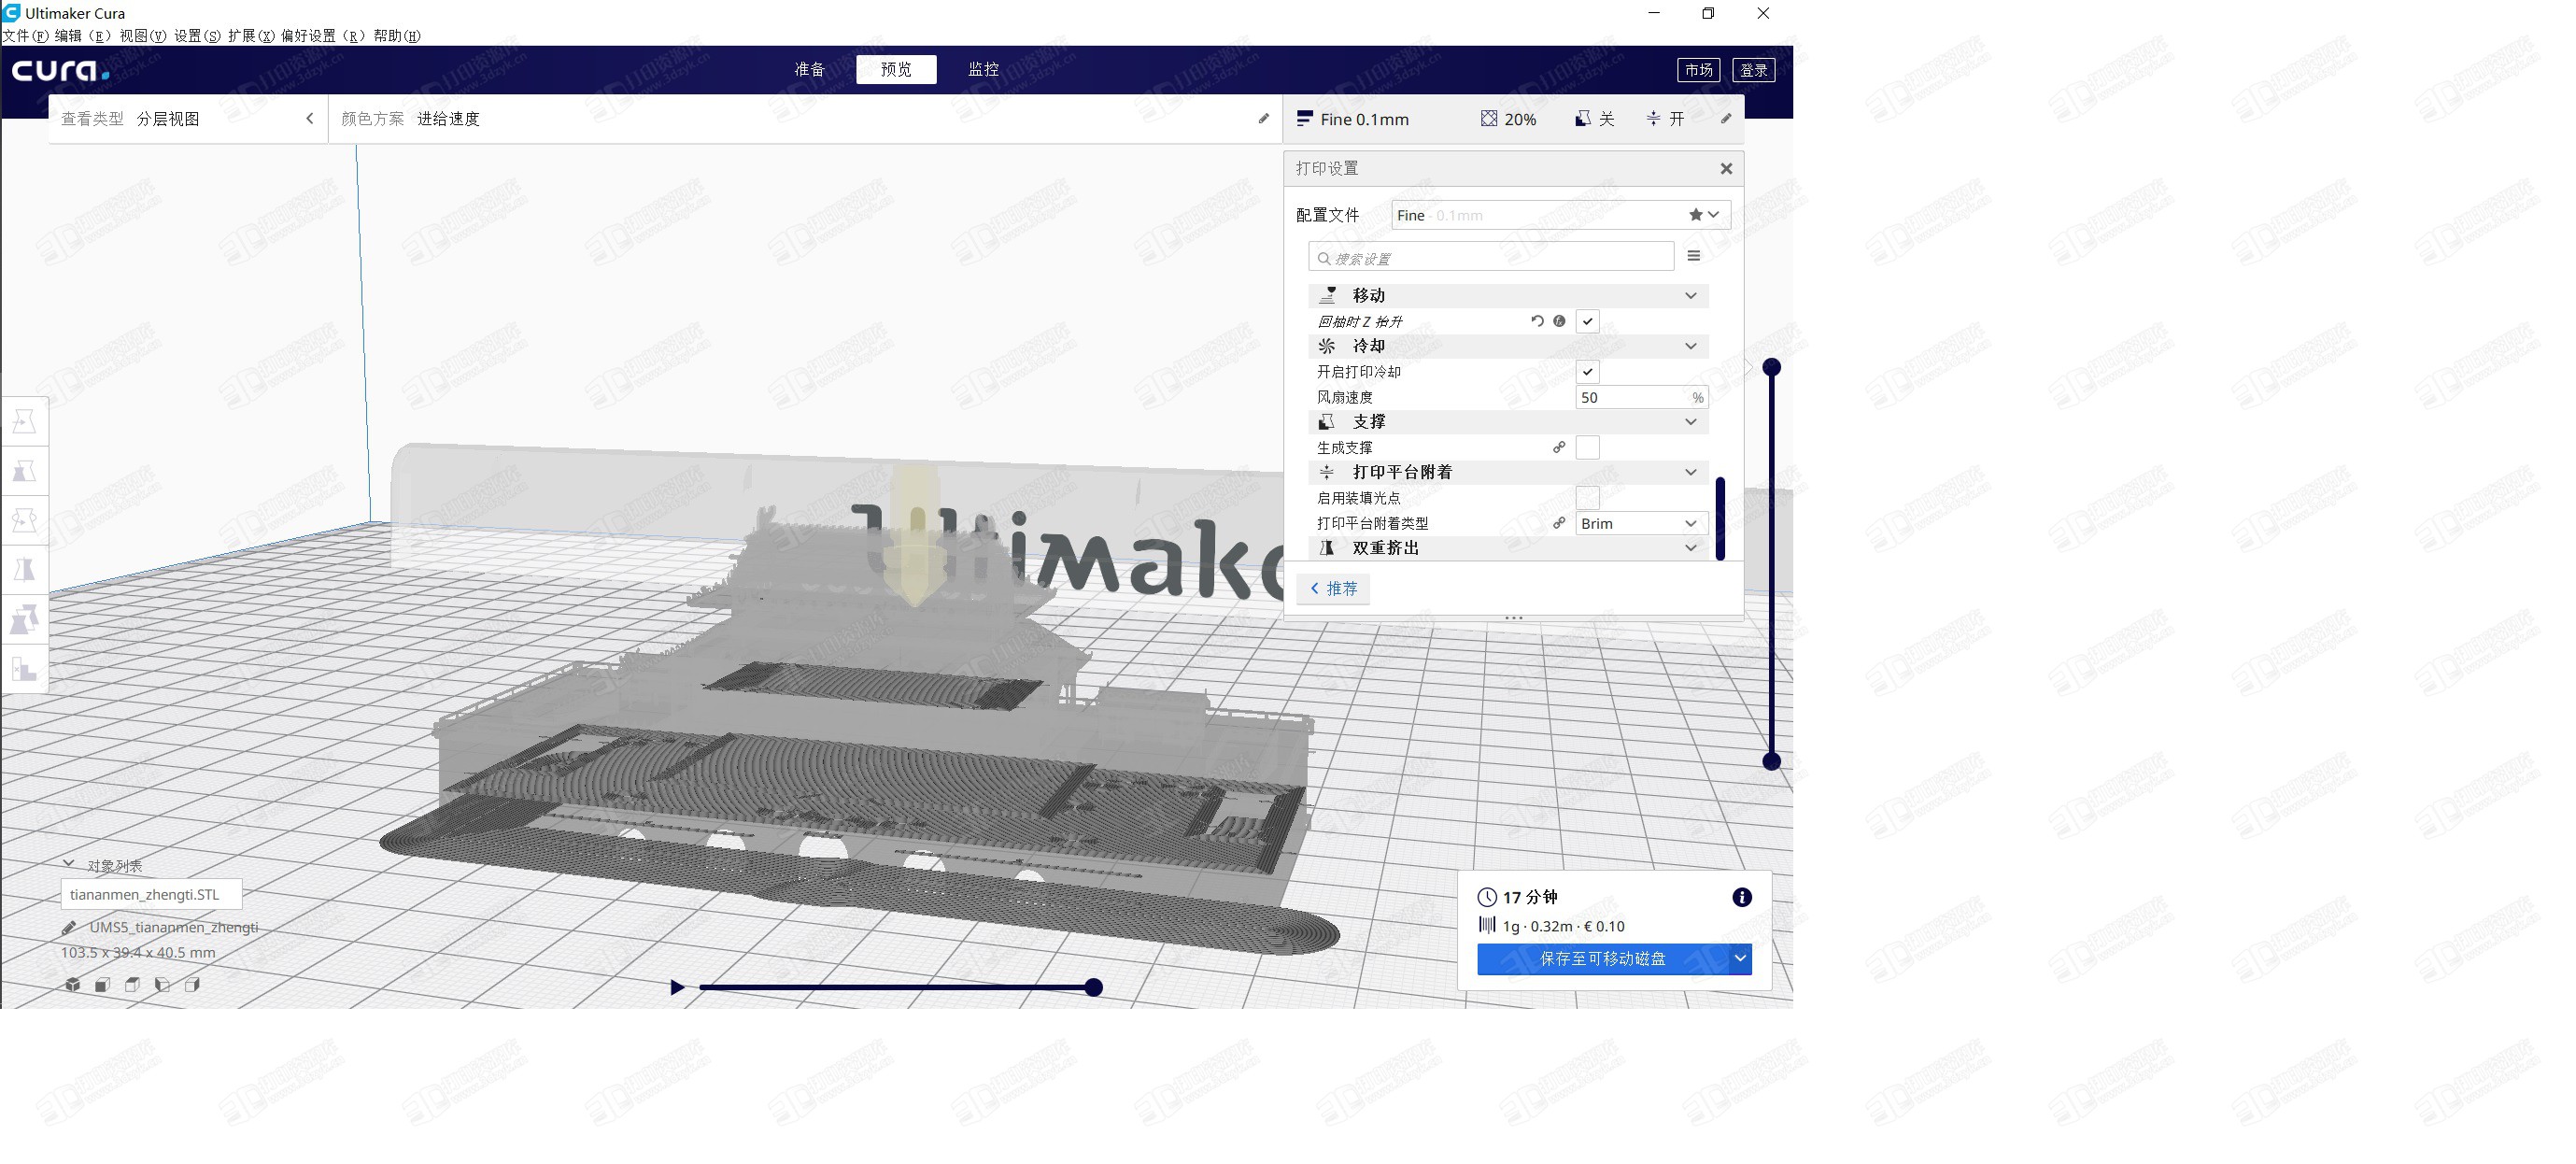Close the print settings panel
Viewport: 2576px width, 1164px height.
(1726, 169)
